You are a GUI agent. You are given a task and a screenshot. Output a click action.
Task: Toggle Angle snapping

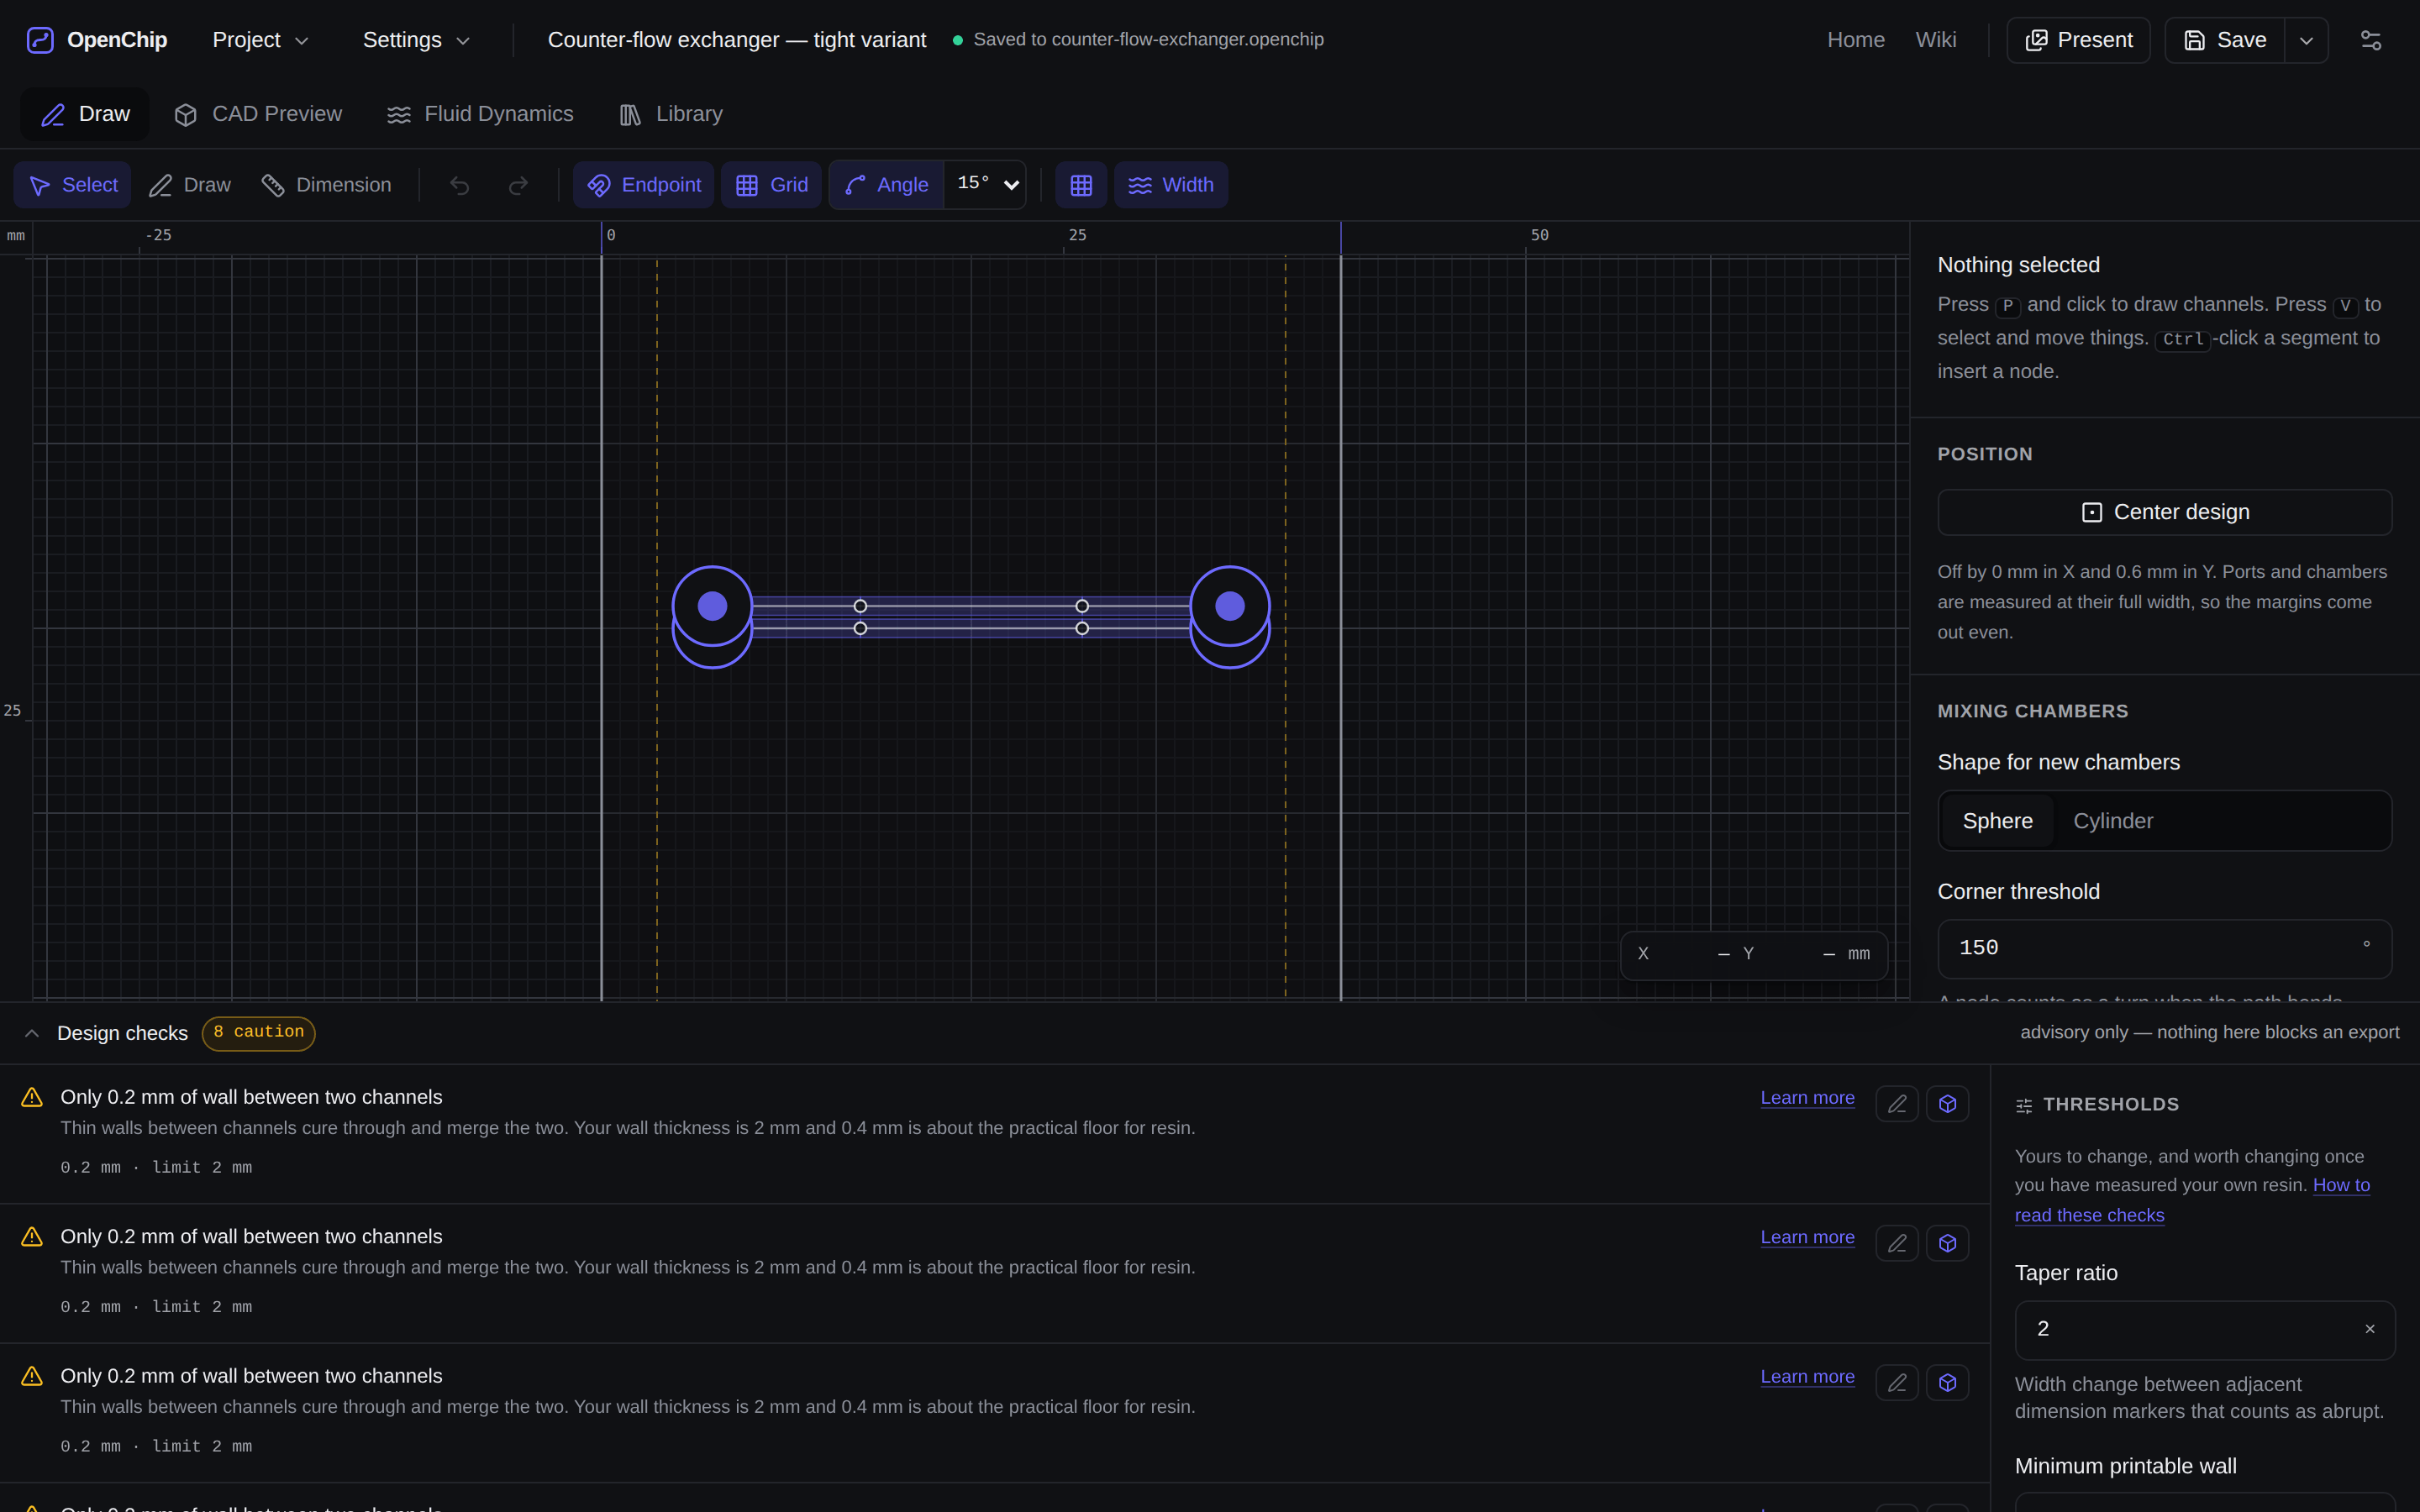887,185
